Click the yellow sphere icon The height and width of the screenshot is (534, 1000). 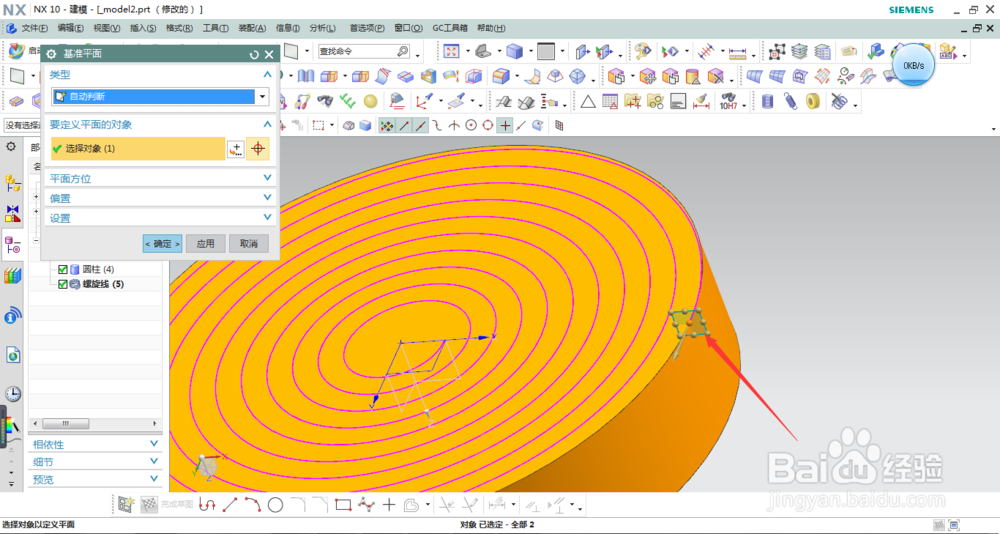[x=370, y=101]
